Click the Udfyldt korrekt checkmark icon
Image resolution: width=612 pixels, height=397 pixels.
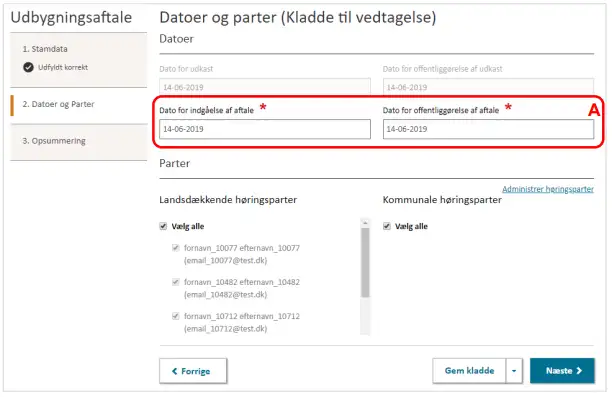[28, 67]
